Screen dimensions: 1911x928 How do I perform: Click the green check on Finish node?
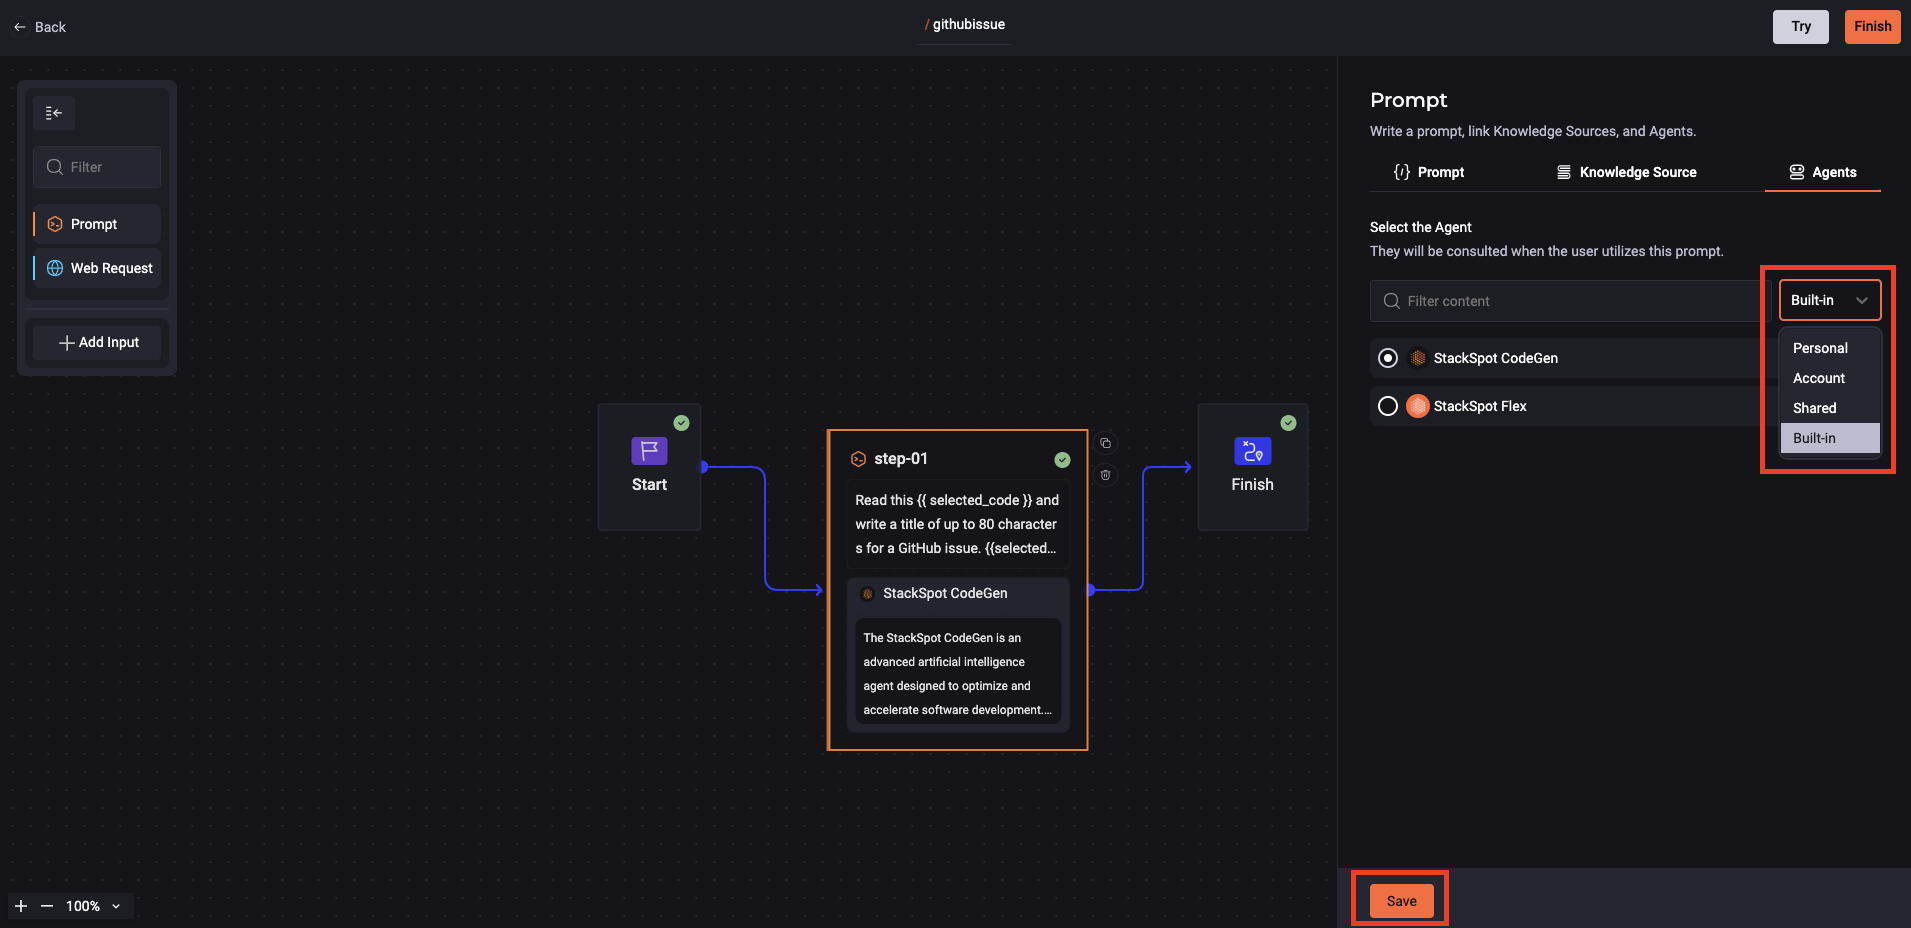1288,423
